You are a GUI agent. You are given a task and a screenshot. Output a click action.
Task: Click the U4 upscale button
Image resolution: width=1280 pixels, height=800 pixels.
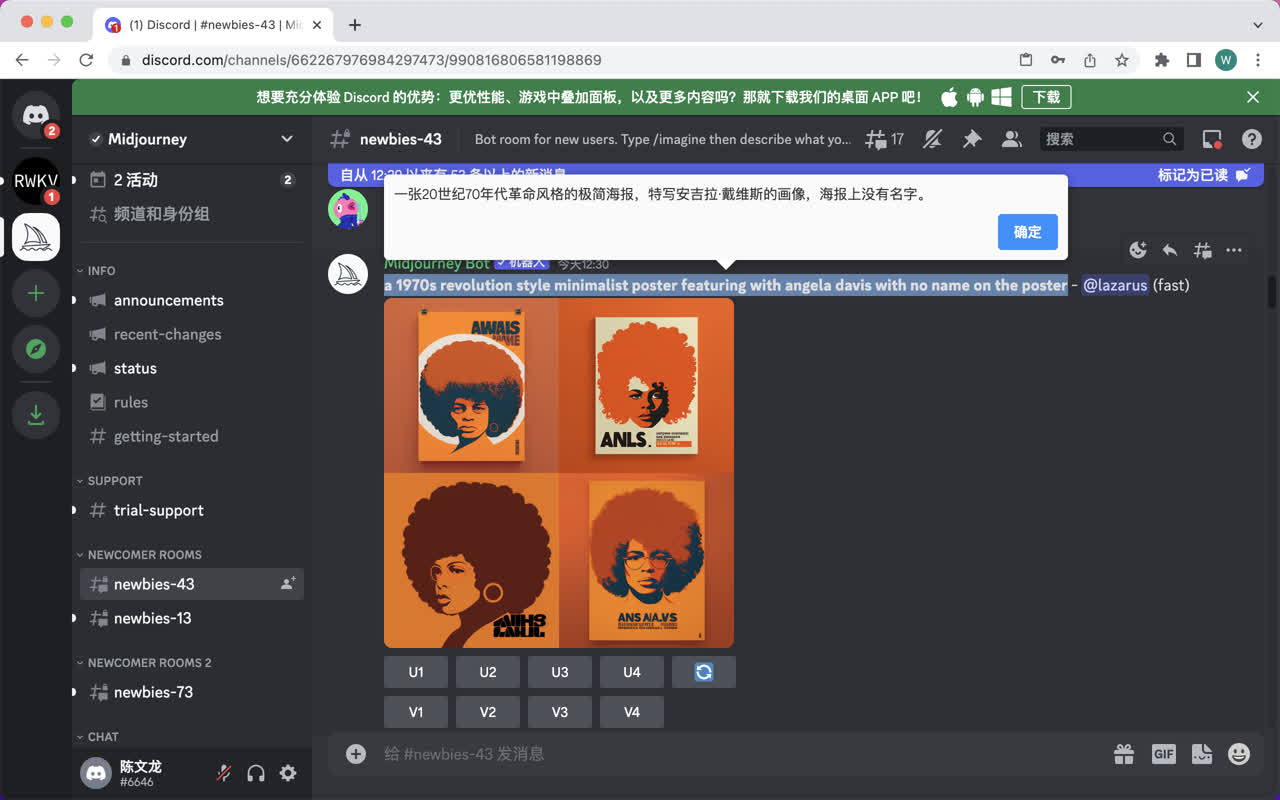pyautogui.click(x=632, y=672)
